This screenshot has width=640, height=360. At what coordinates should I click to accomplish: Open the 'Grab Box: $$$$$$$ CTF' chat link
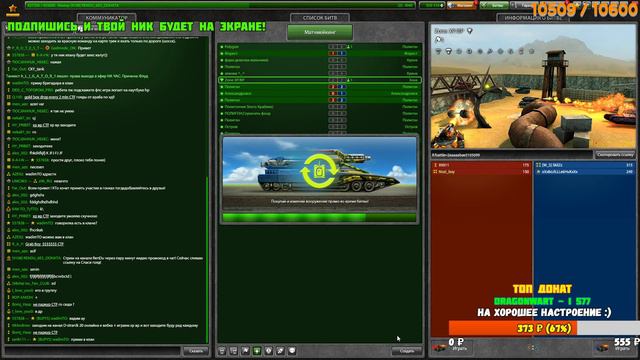pos(44,244)
